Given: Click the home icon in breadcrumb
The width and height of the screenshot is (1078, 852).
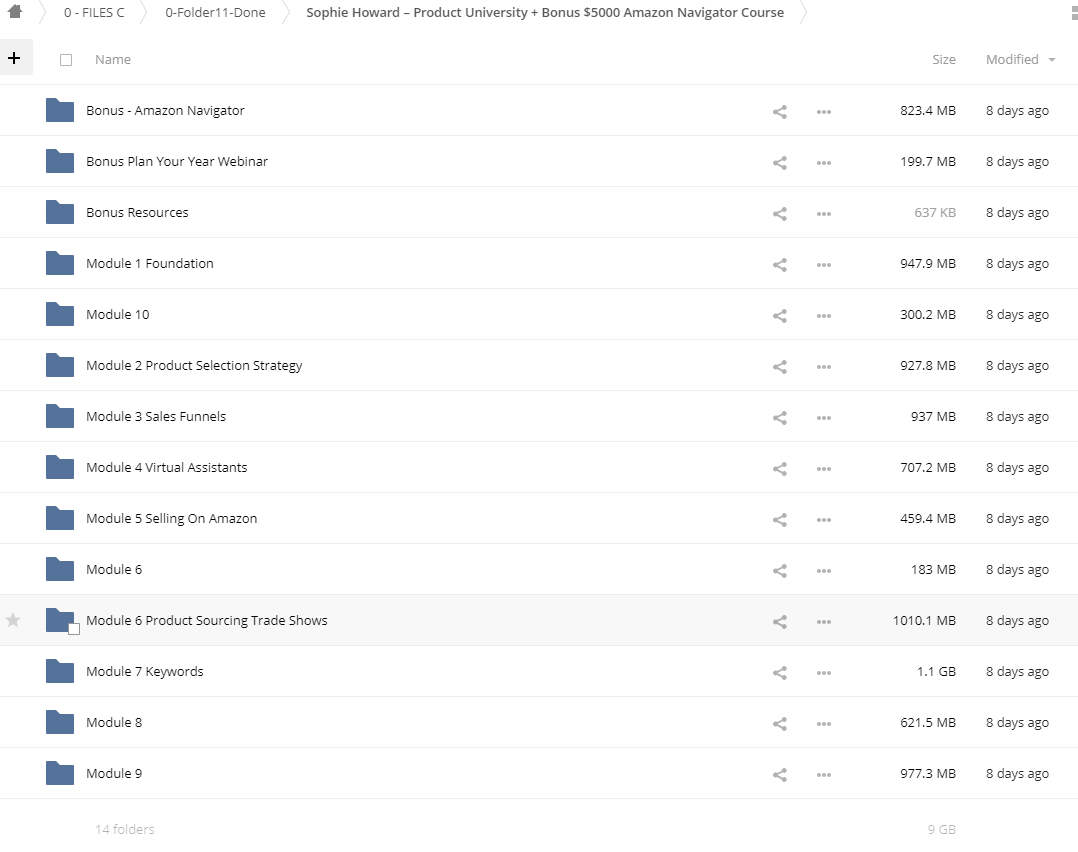Looking at the screenshot, I should click(x=15, y=12).
